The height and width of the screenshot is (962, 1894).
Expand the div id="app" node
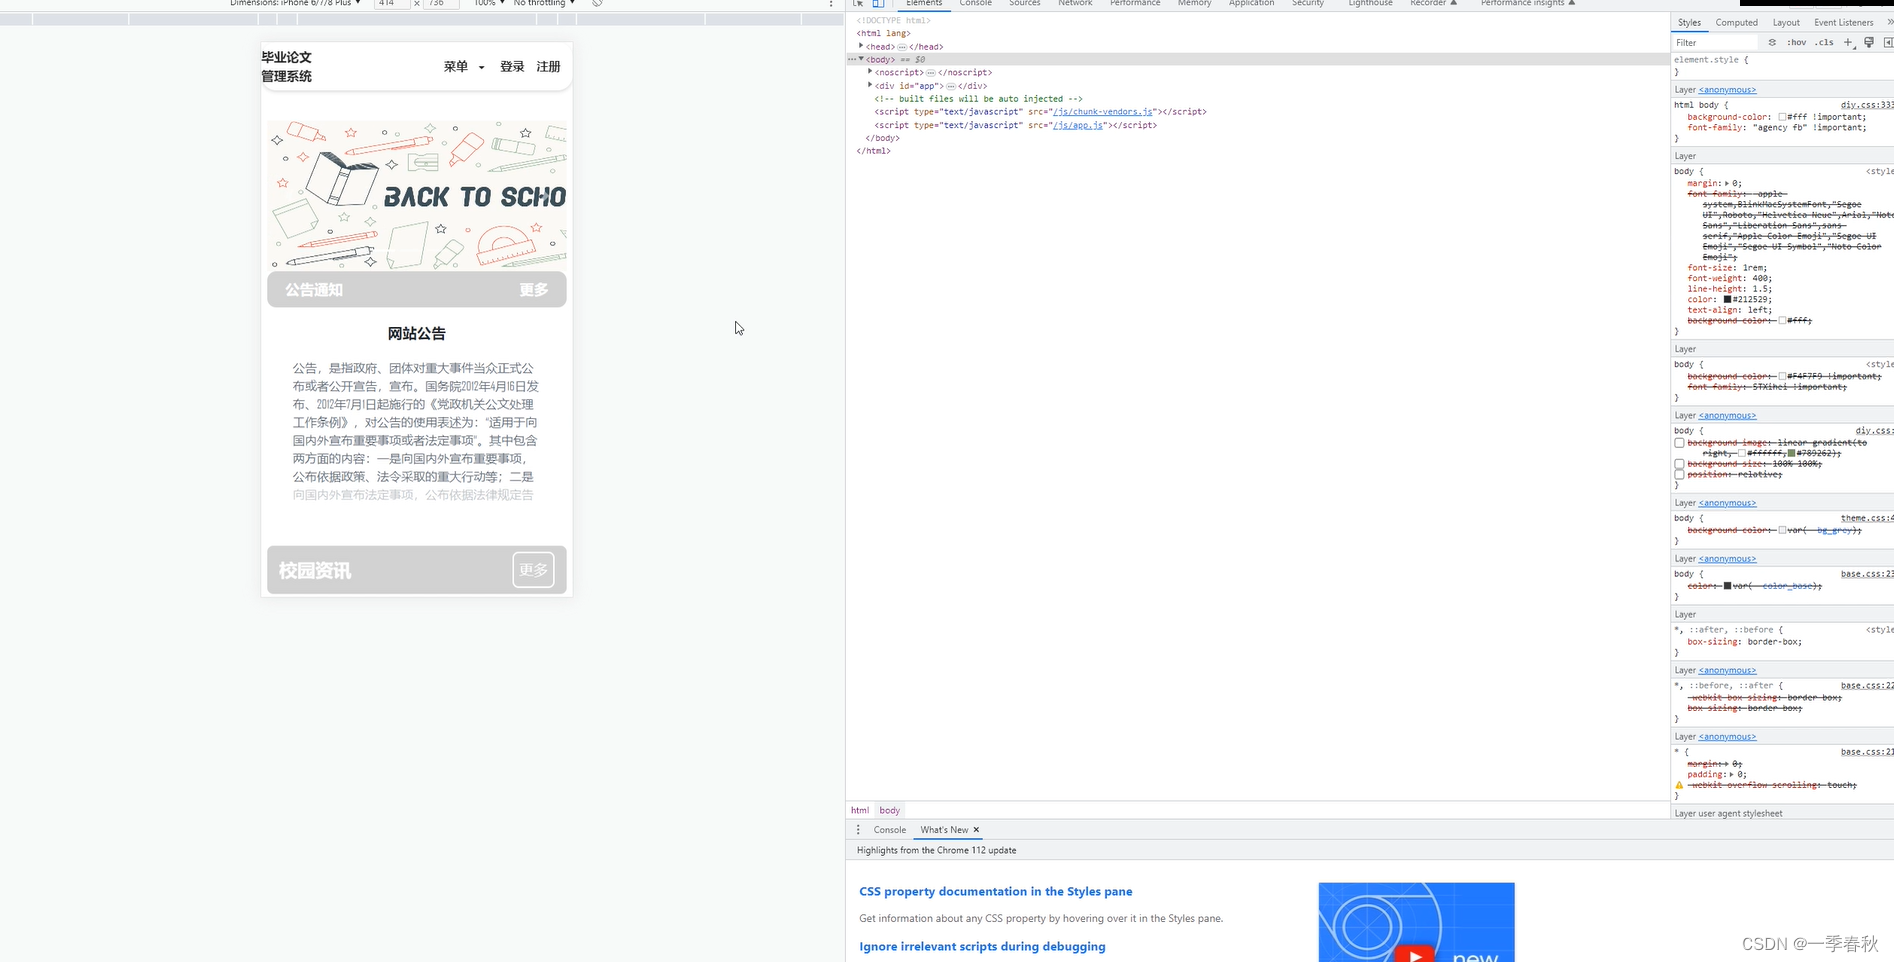pyautogui.click(x=870, y=85)
